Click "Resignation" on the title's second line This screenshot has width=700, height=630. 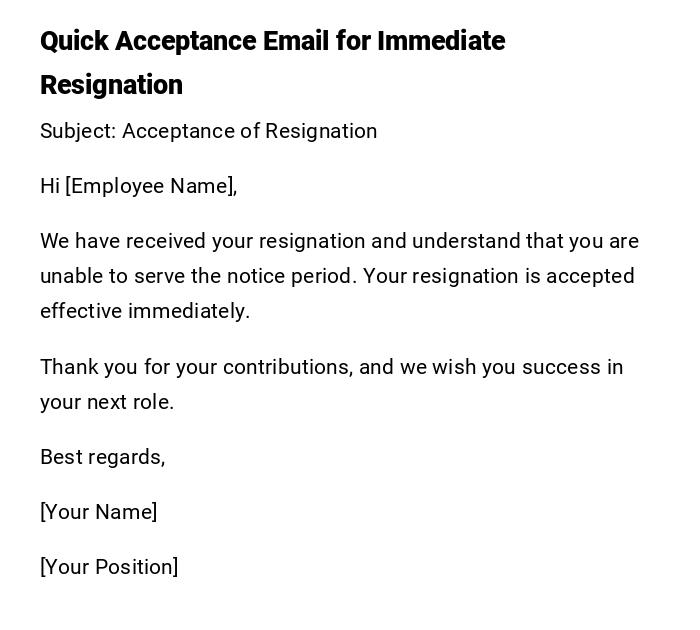(111, 85)
